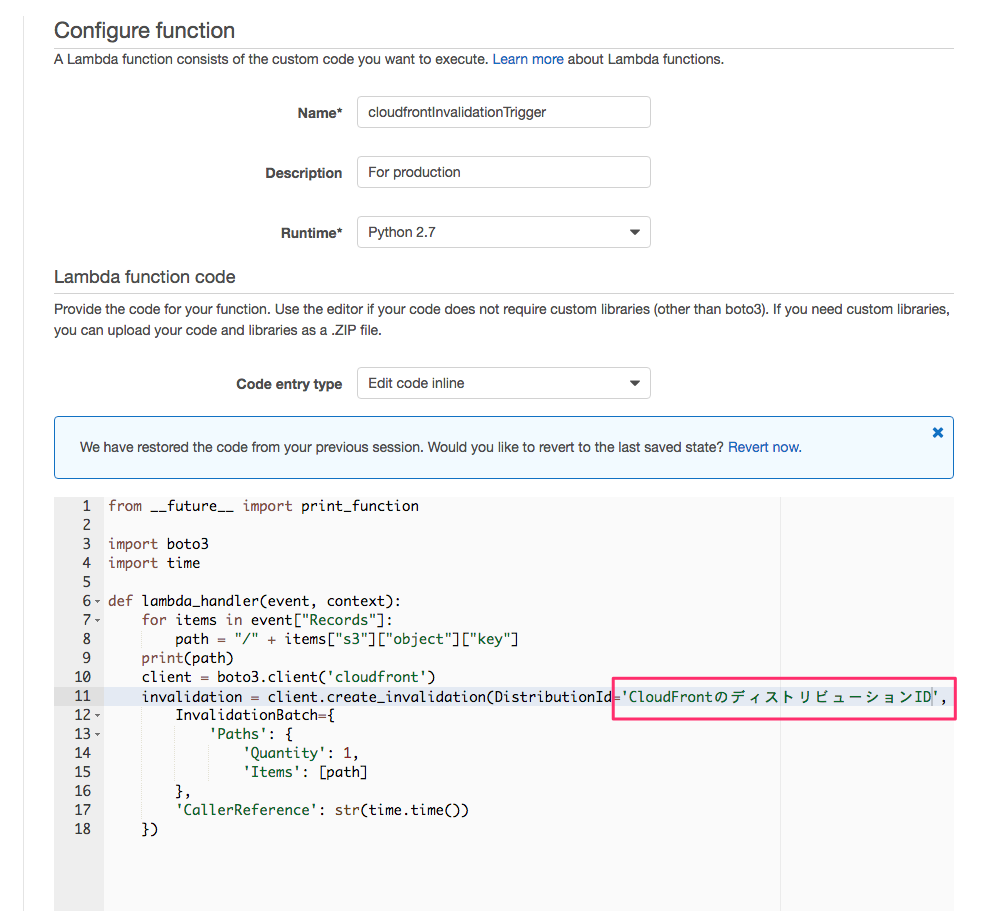Collapse the for loop at line 7
Viewport: 987px width, 912px height.
coord(97,621)
